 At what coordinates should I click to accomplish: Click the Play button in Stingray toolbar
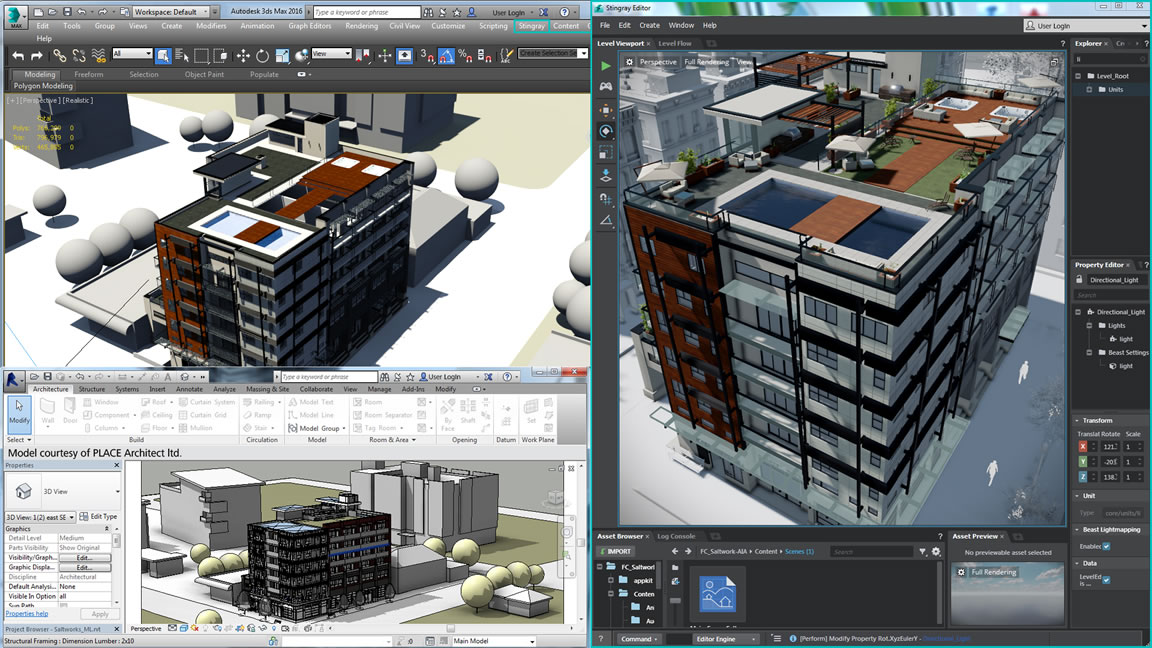coord(606,66)
